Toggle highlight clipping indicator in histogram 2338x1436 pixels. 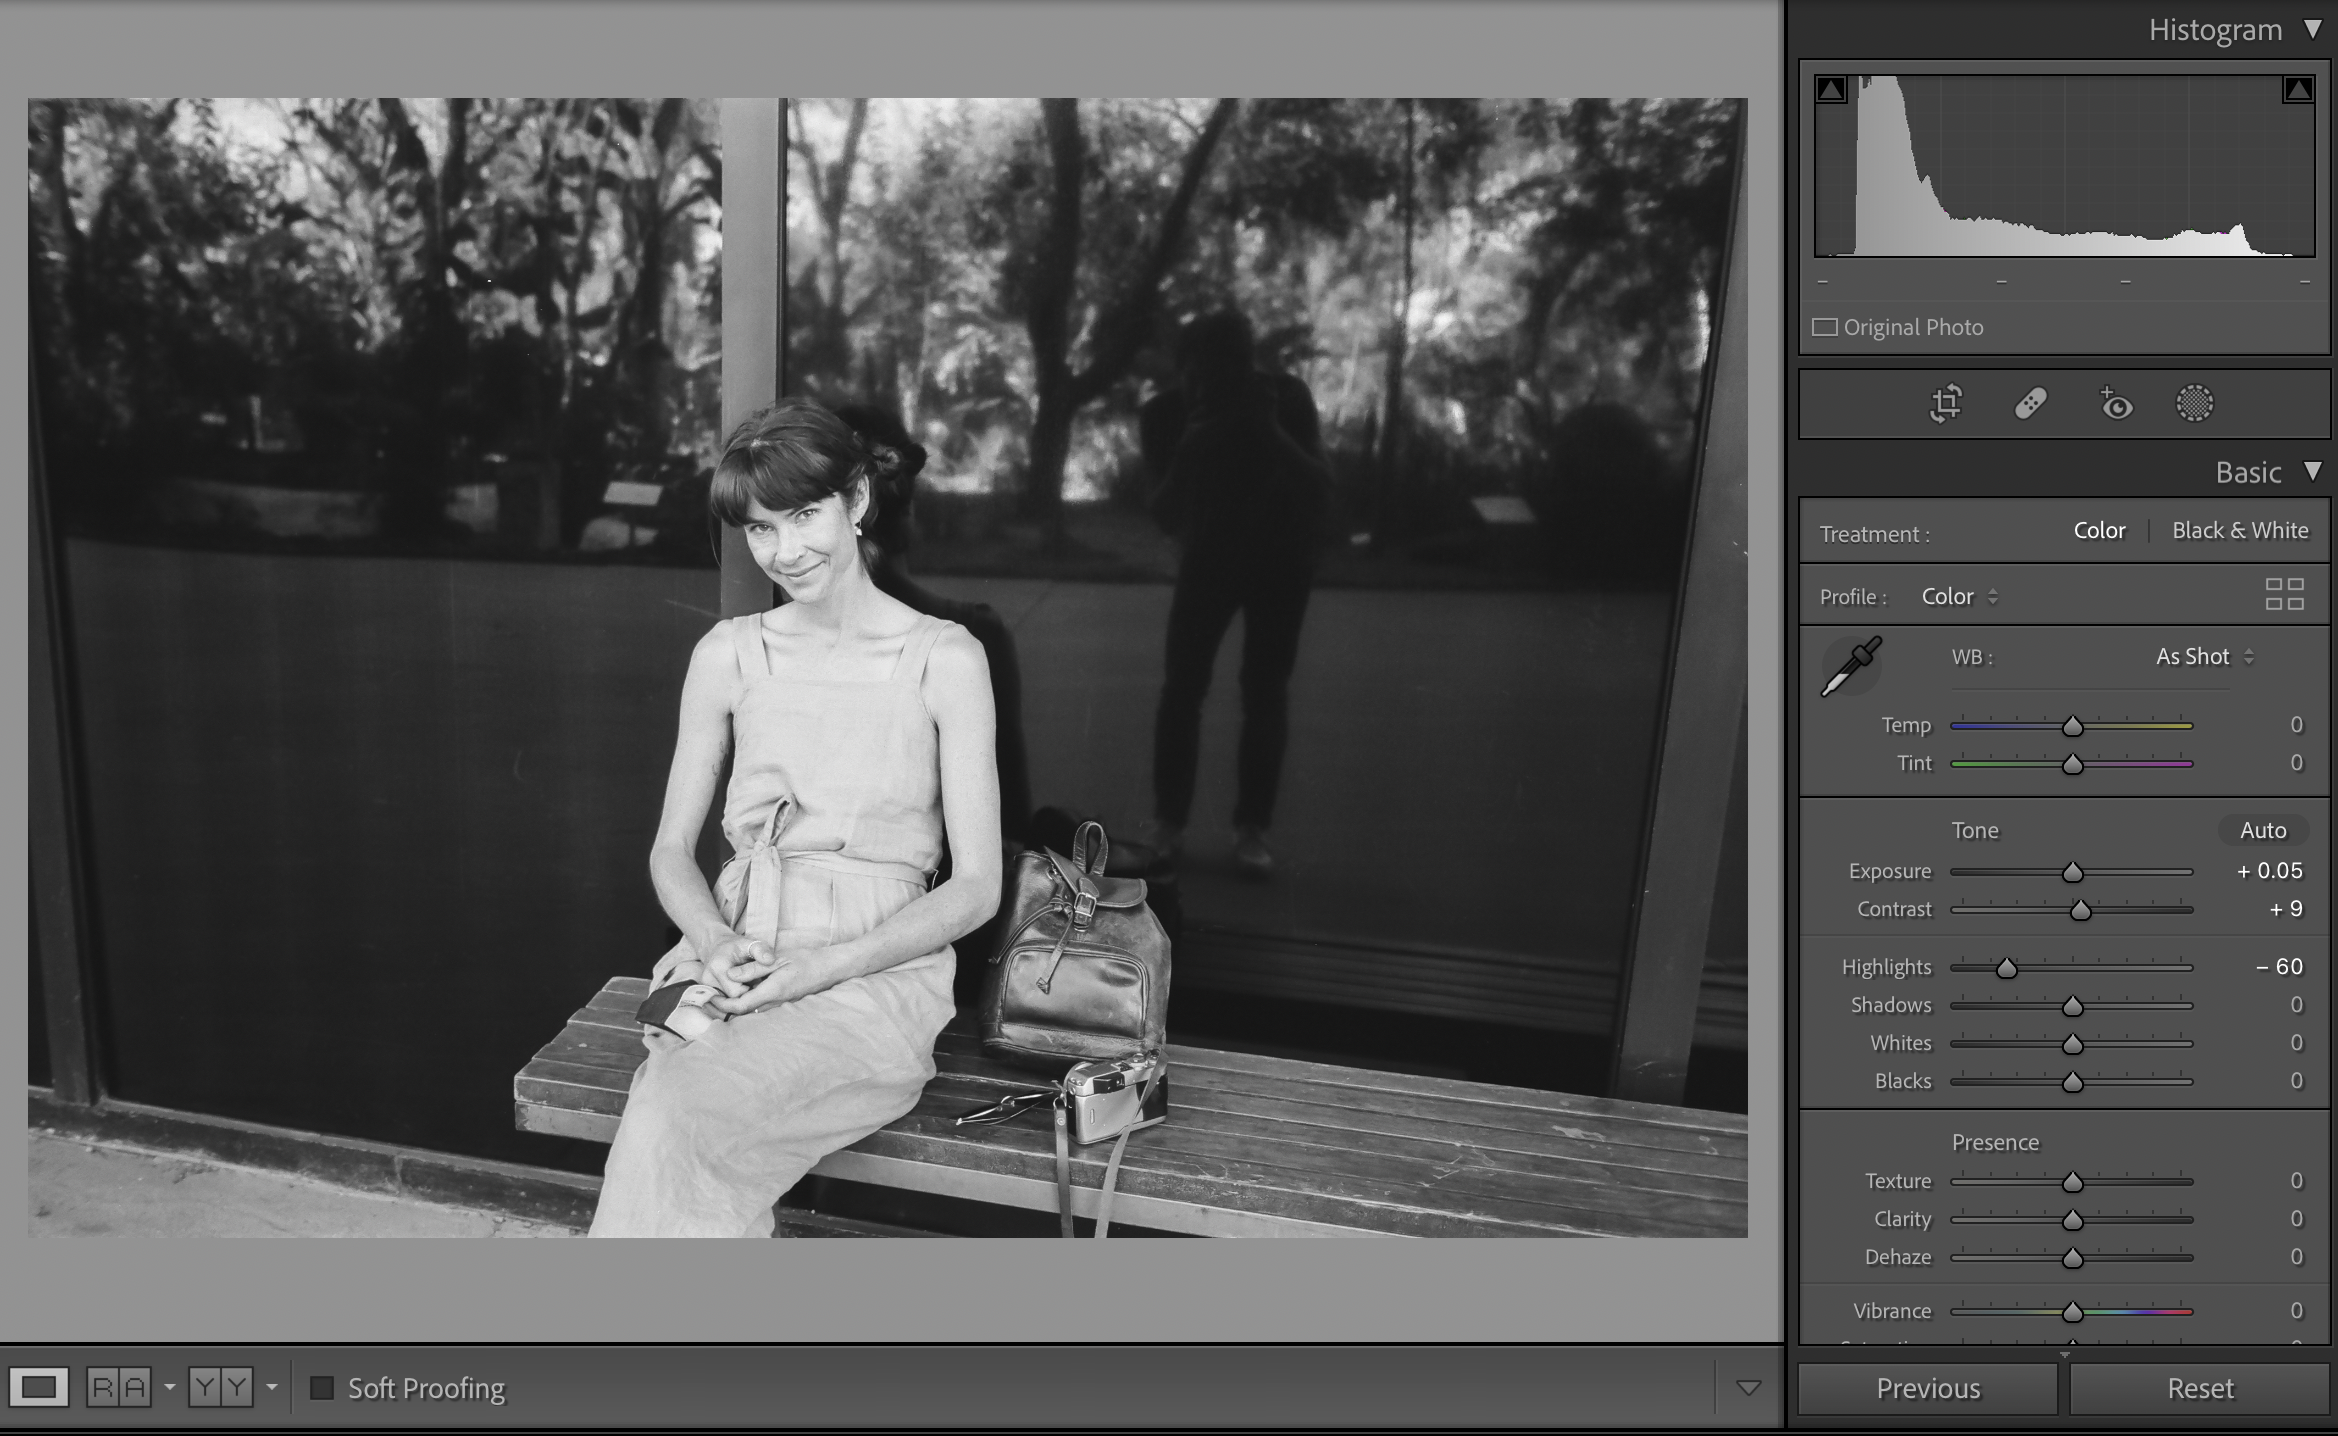tap(2297, 90)
